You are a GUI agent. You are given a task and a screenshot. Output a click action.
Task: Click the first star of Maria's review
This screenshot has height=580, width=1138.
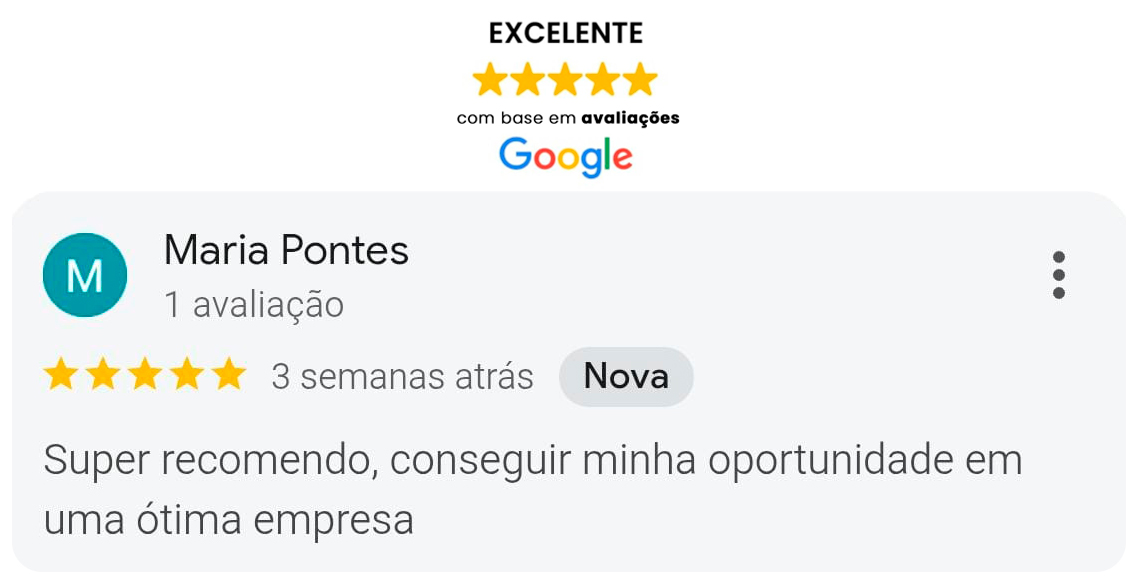tap(61, 376)
